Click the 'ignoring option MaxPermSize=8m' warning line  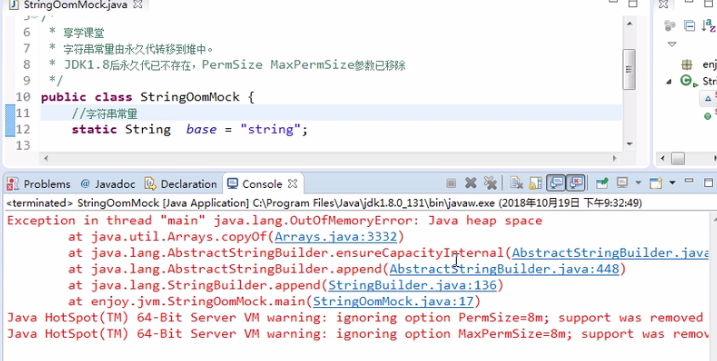(x=358, y=334)
